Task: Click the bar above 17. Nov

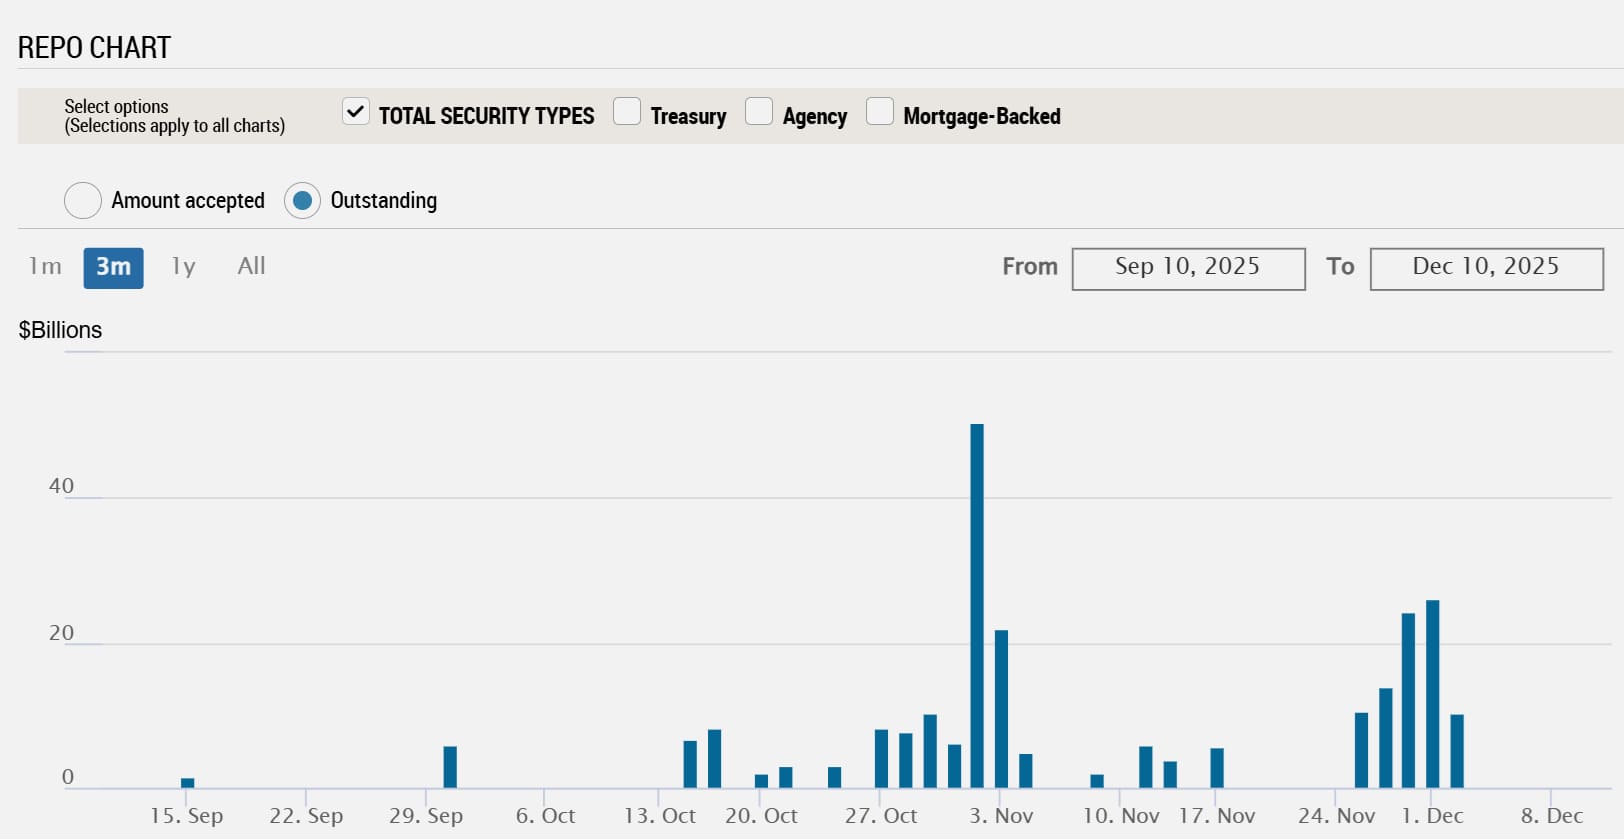Action: 1217,768
